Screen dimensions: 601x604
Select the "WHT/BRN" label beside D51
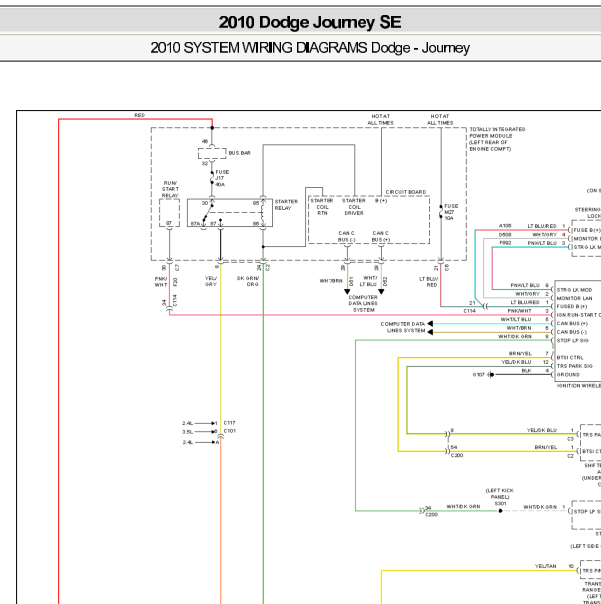point(331,281)
